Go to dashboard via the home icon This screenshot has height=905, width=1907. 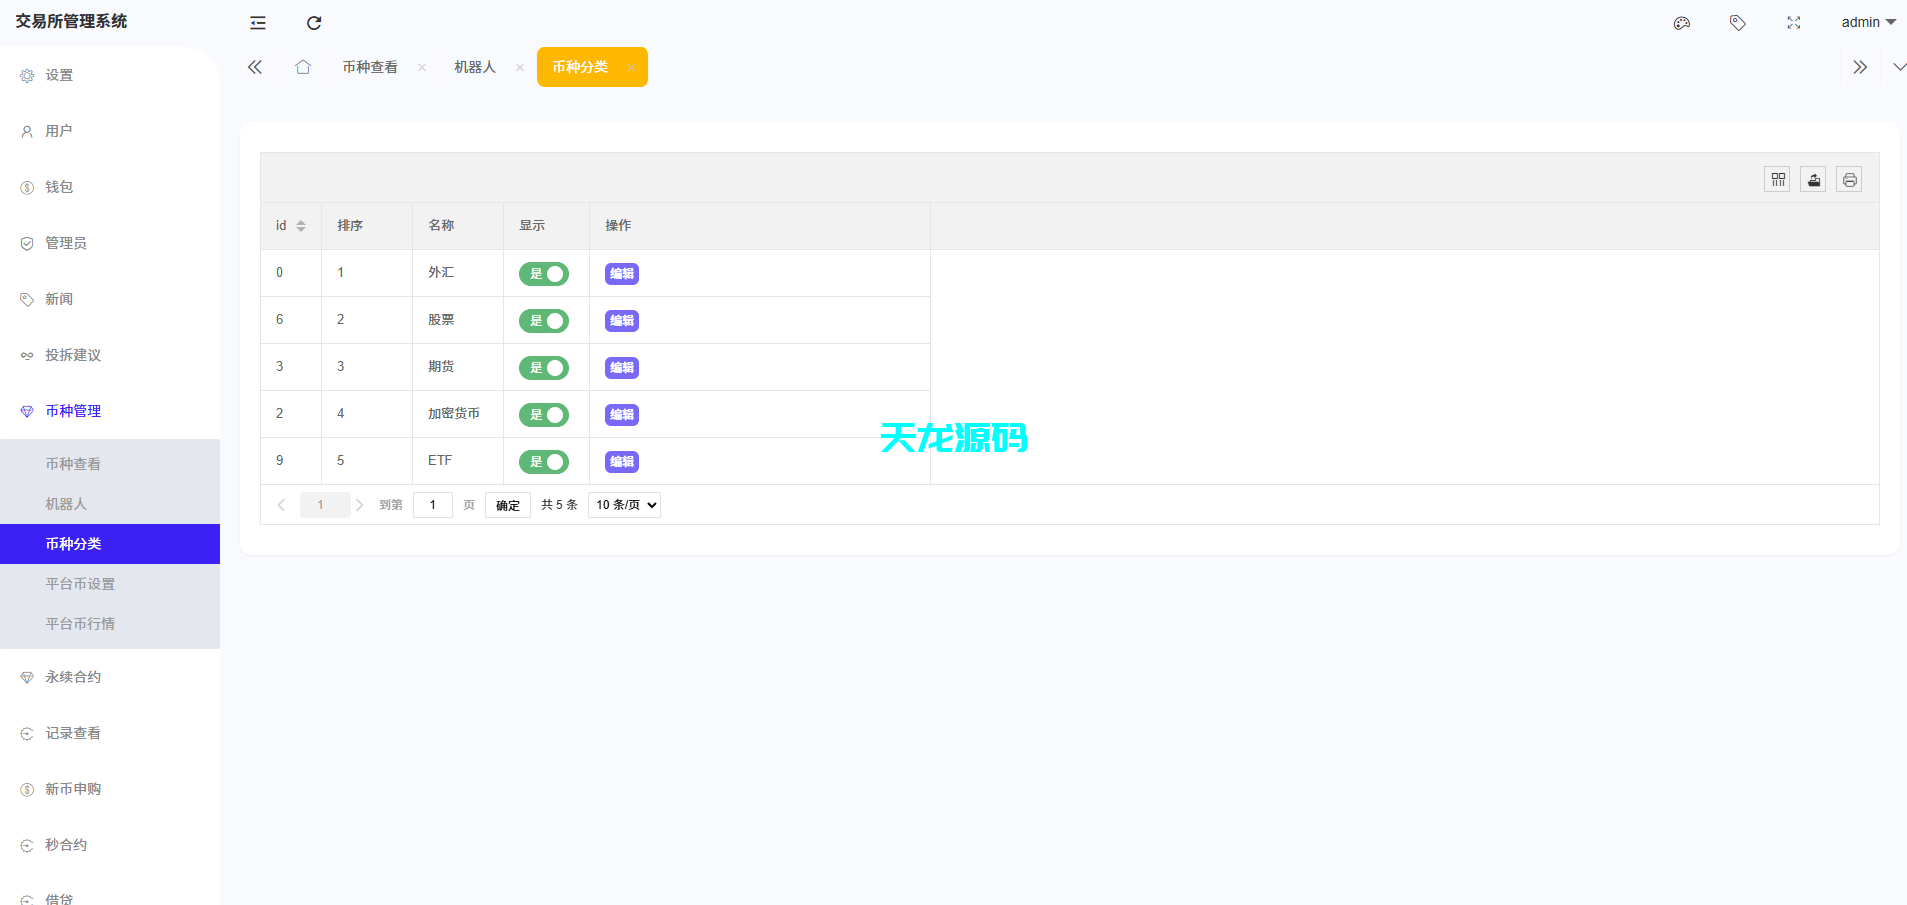pyautogui.click(x=303, y=66)
